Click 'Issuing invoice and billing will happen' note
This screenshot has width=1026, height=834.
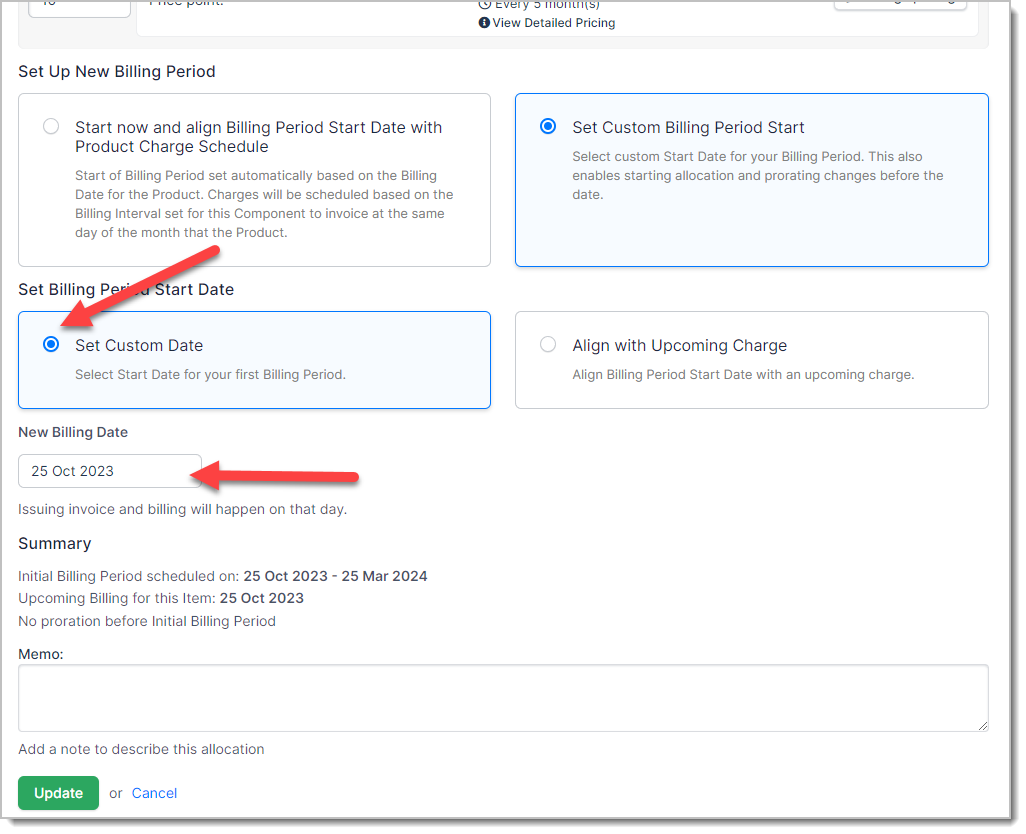[183, 510]
